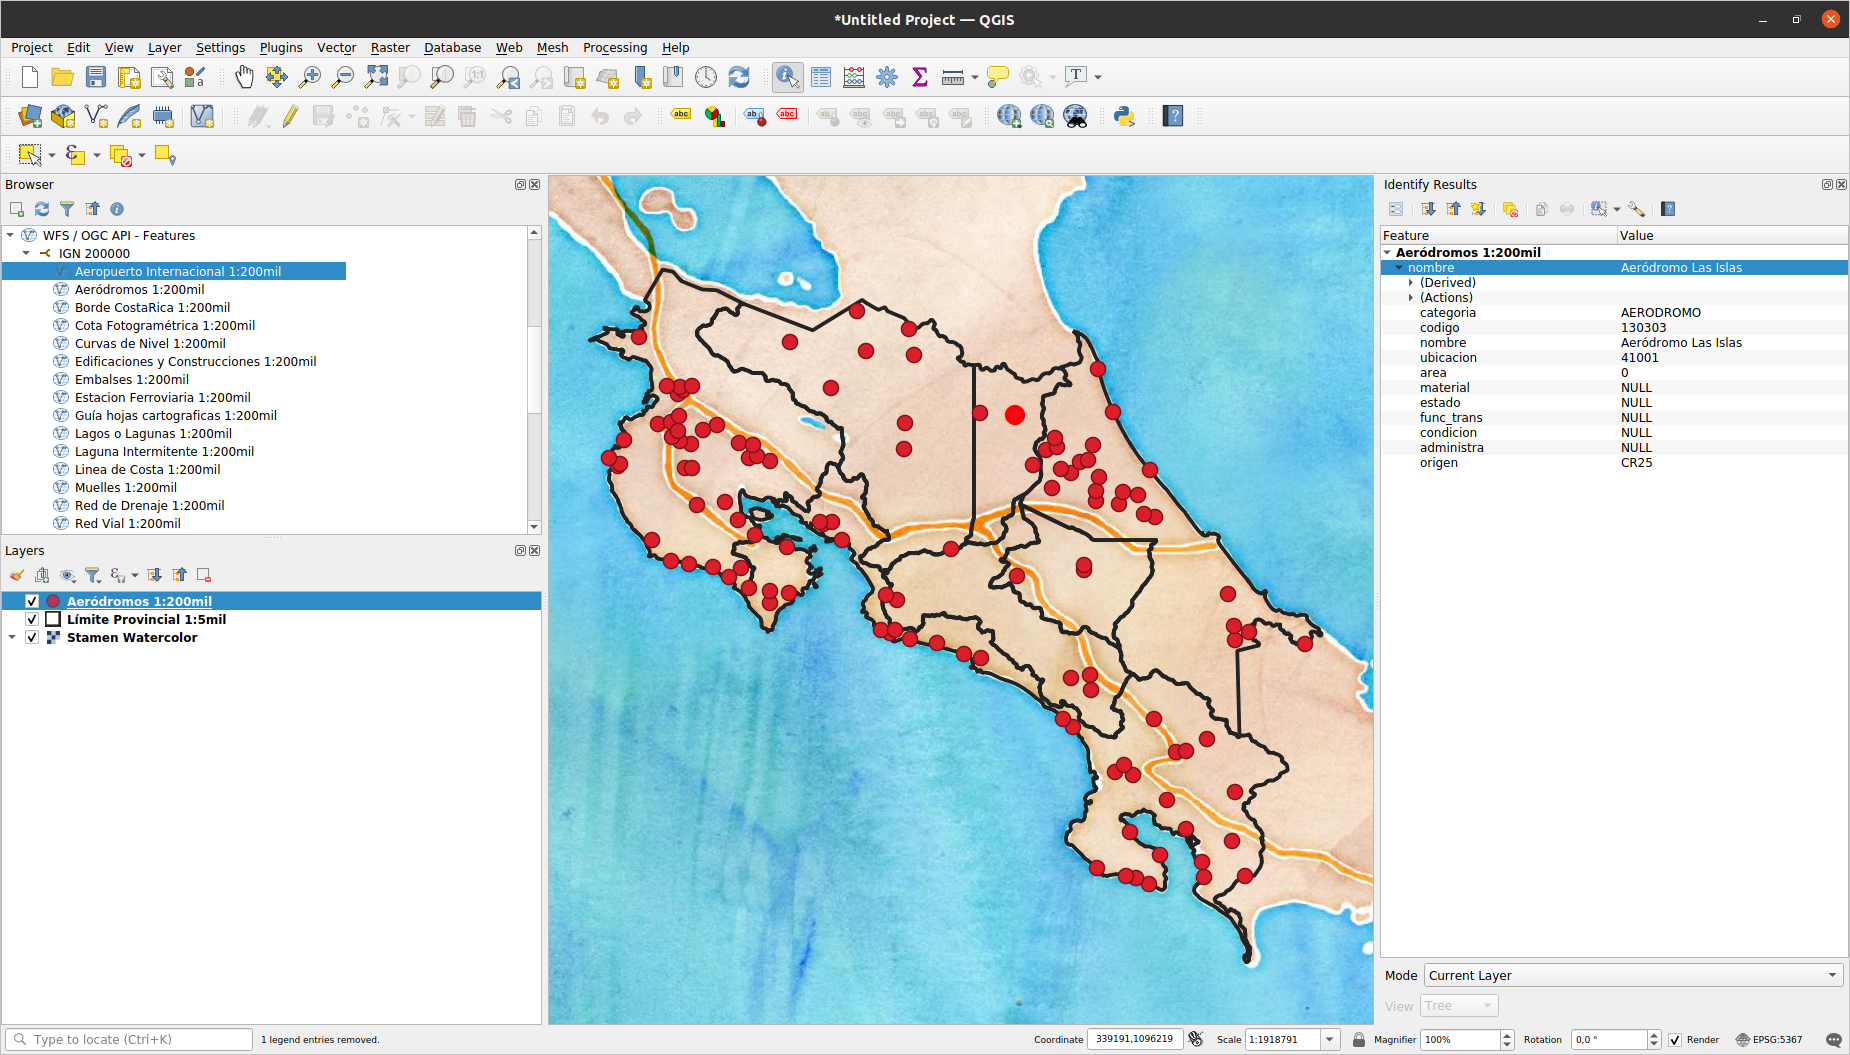Toggle visibility of Stamen Watercolor layer
The image size is (1850, 1055).
coord(32,637)
